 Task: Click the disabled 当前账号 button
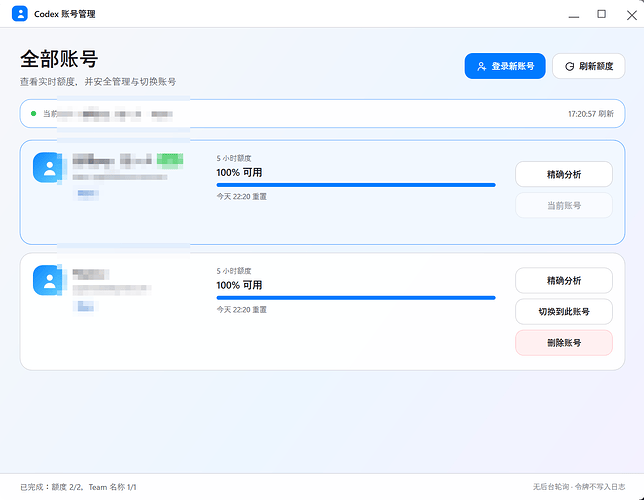click(x=564, y=205)
